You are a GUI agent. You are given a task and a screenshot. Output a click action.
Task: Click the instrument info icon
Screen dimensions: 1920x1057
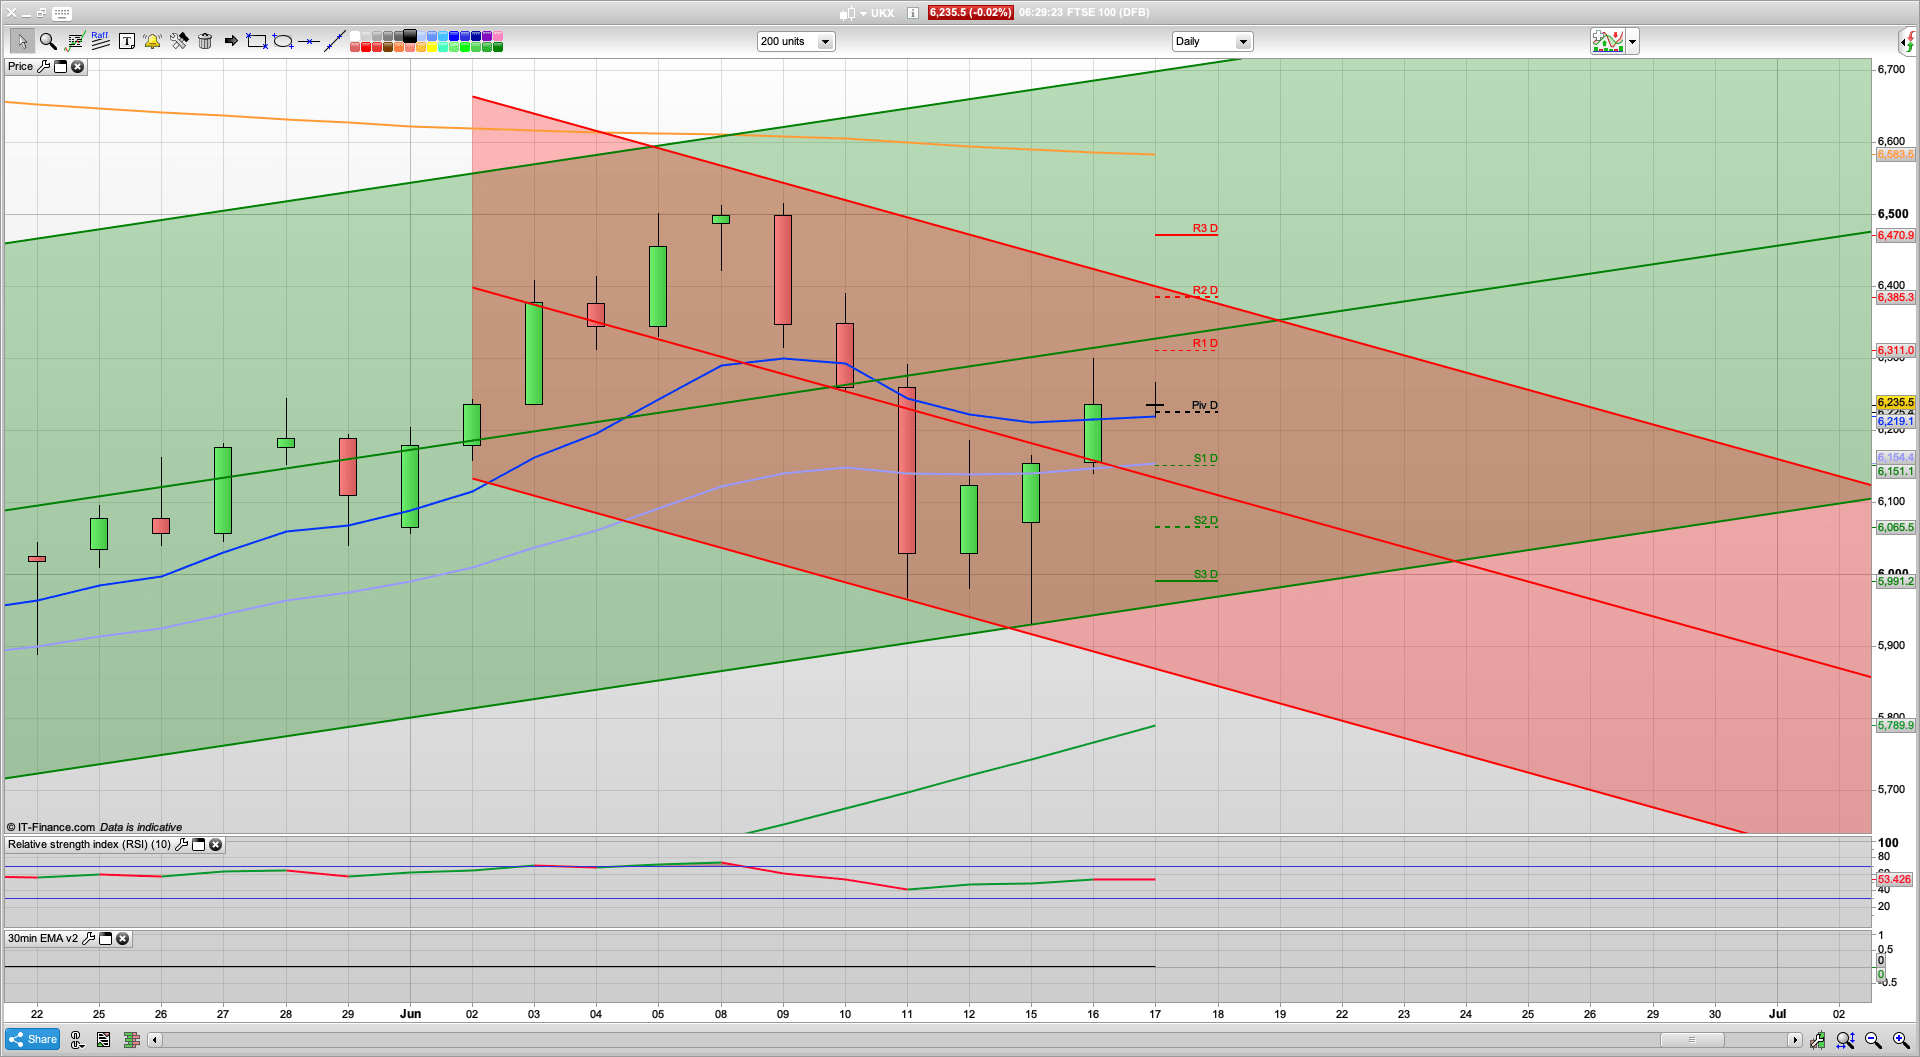click(913, 13)
